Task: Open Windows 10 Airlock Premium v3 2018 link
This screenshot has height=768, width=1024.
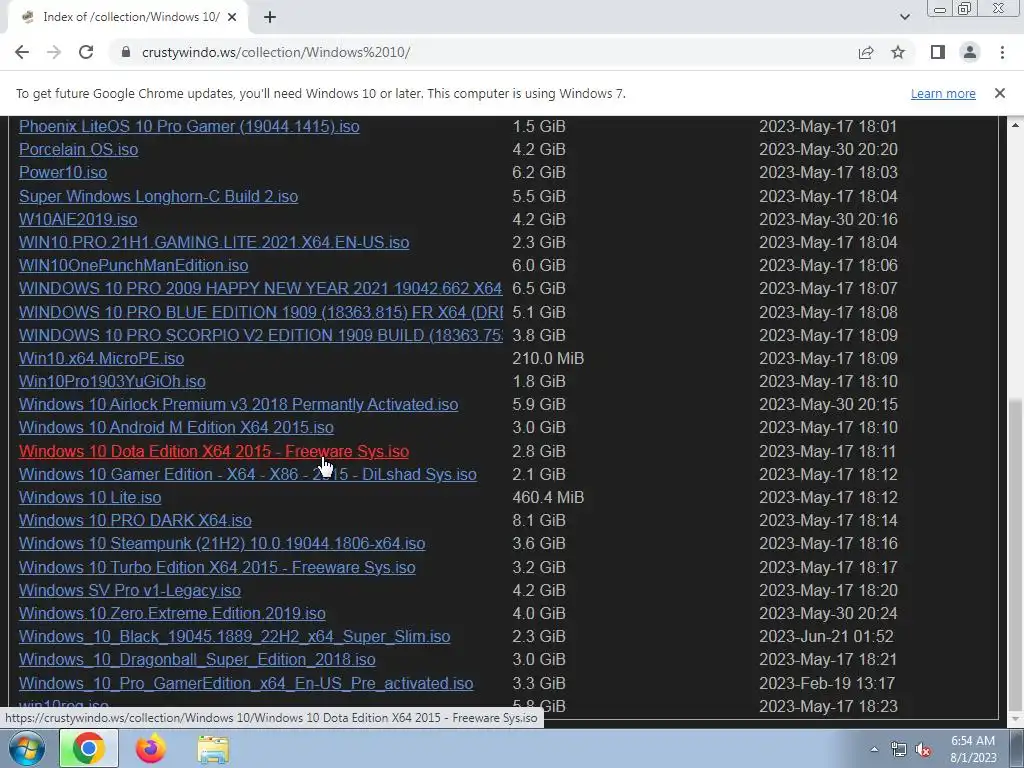Action: 238,404
